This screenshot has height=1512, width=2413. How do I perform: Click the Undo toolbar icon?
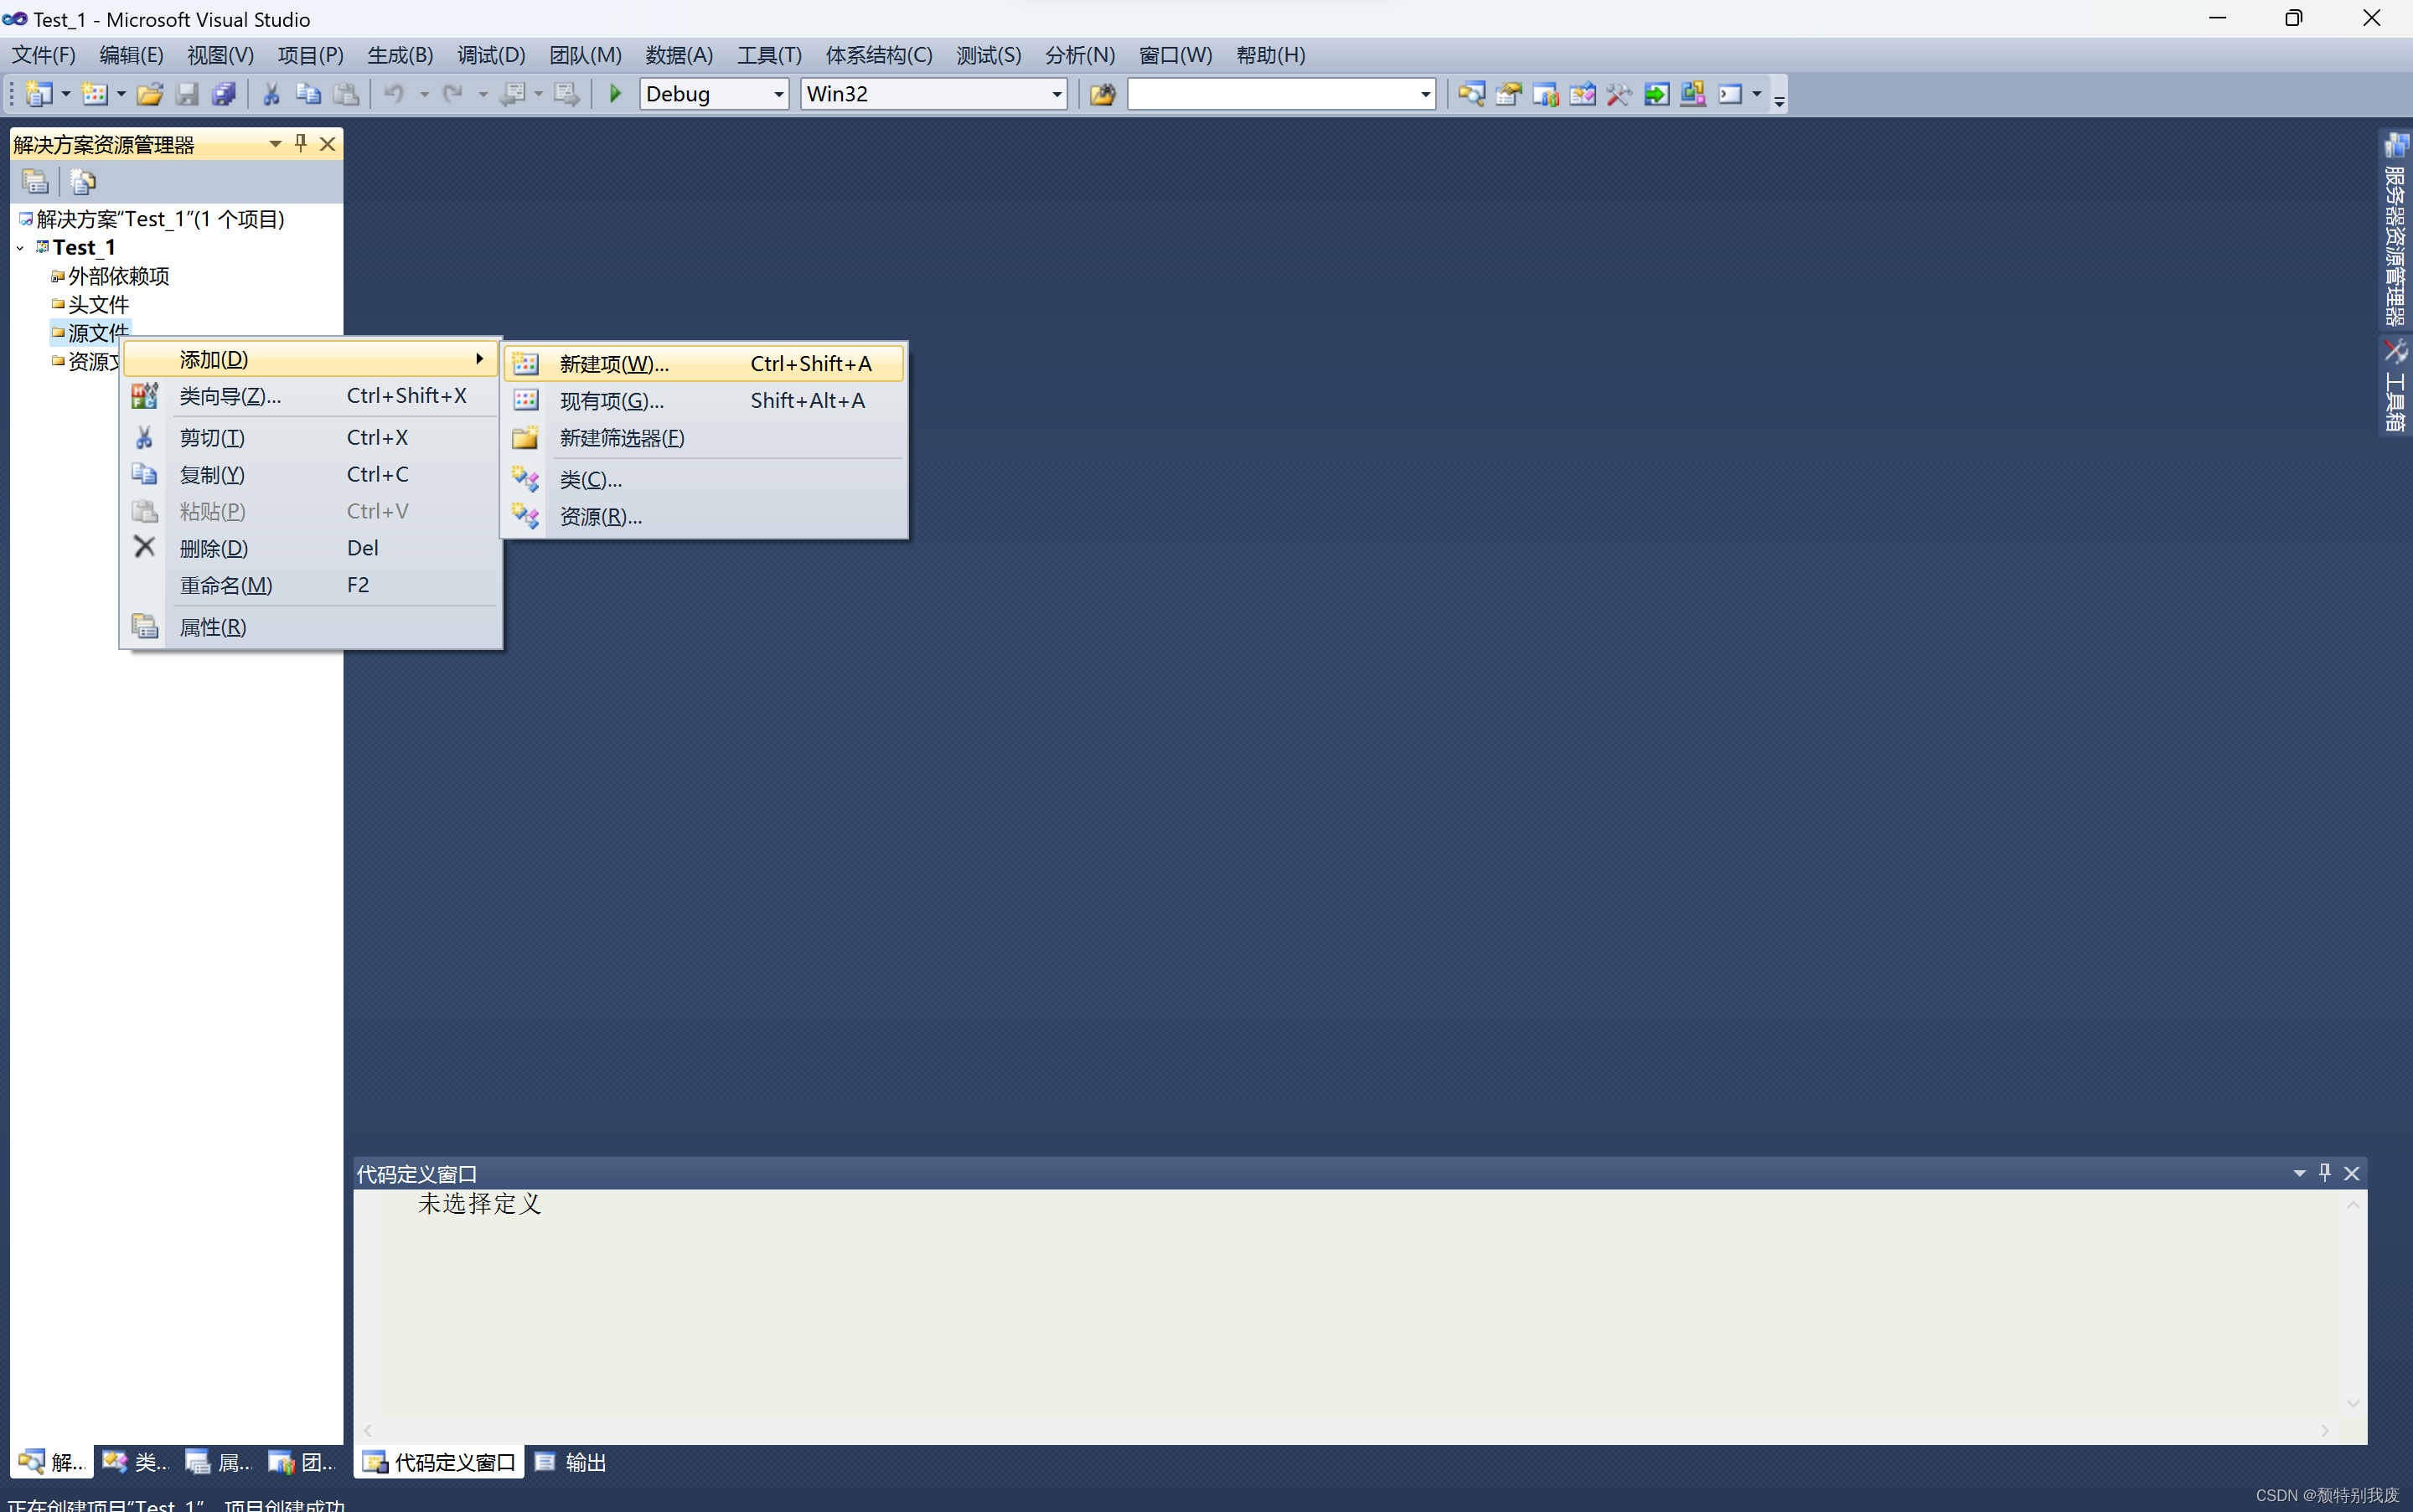point(394,94)
